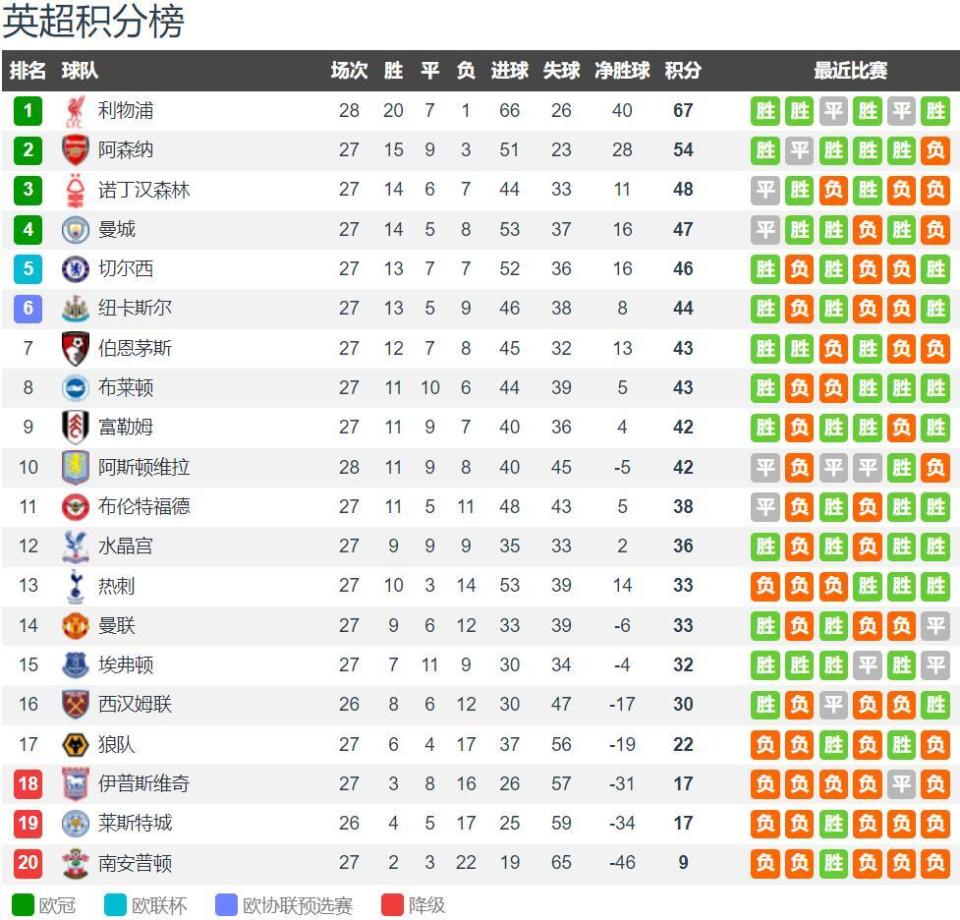Sort table by 净胜球 column header

coord(622,71)
